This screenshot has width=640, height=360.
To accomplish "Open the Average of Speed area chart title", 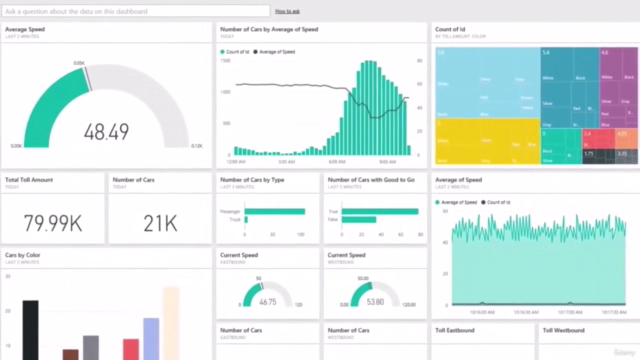I will point(458,180).
